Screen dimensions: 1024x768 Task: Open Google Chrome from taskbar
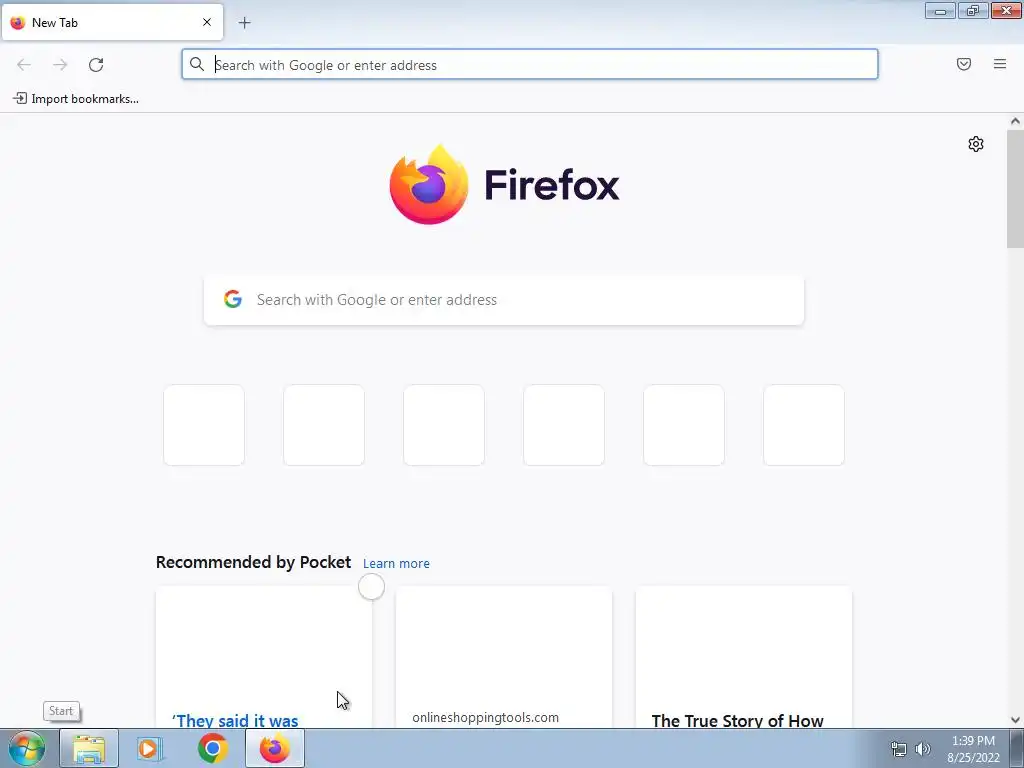point(212,748)
